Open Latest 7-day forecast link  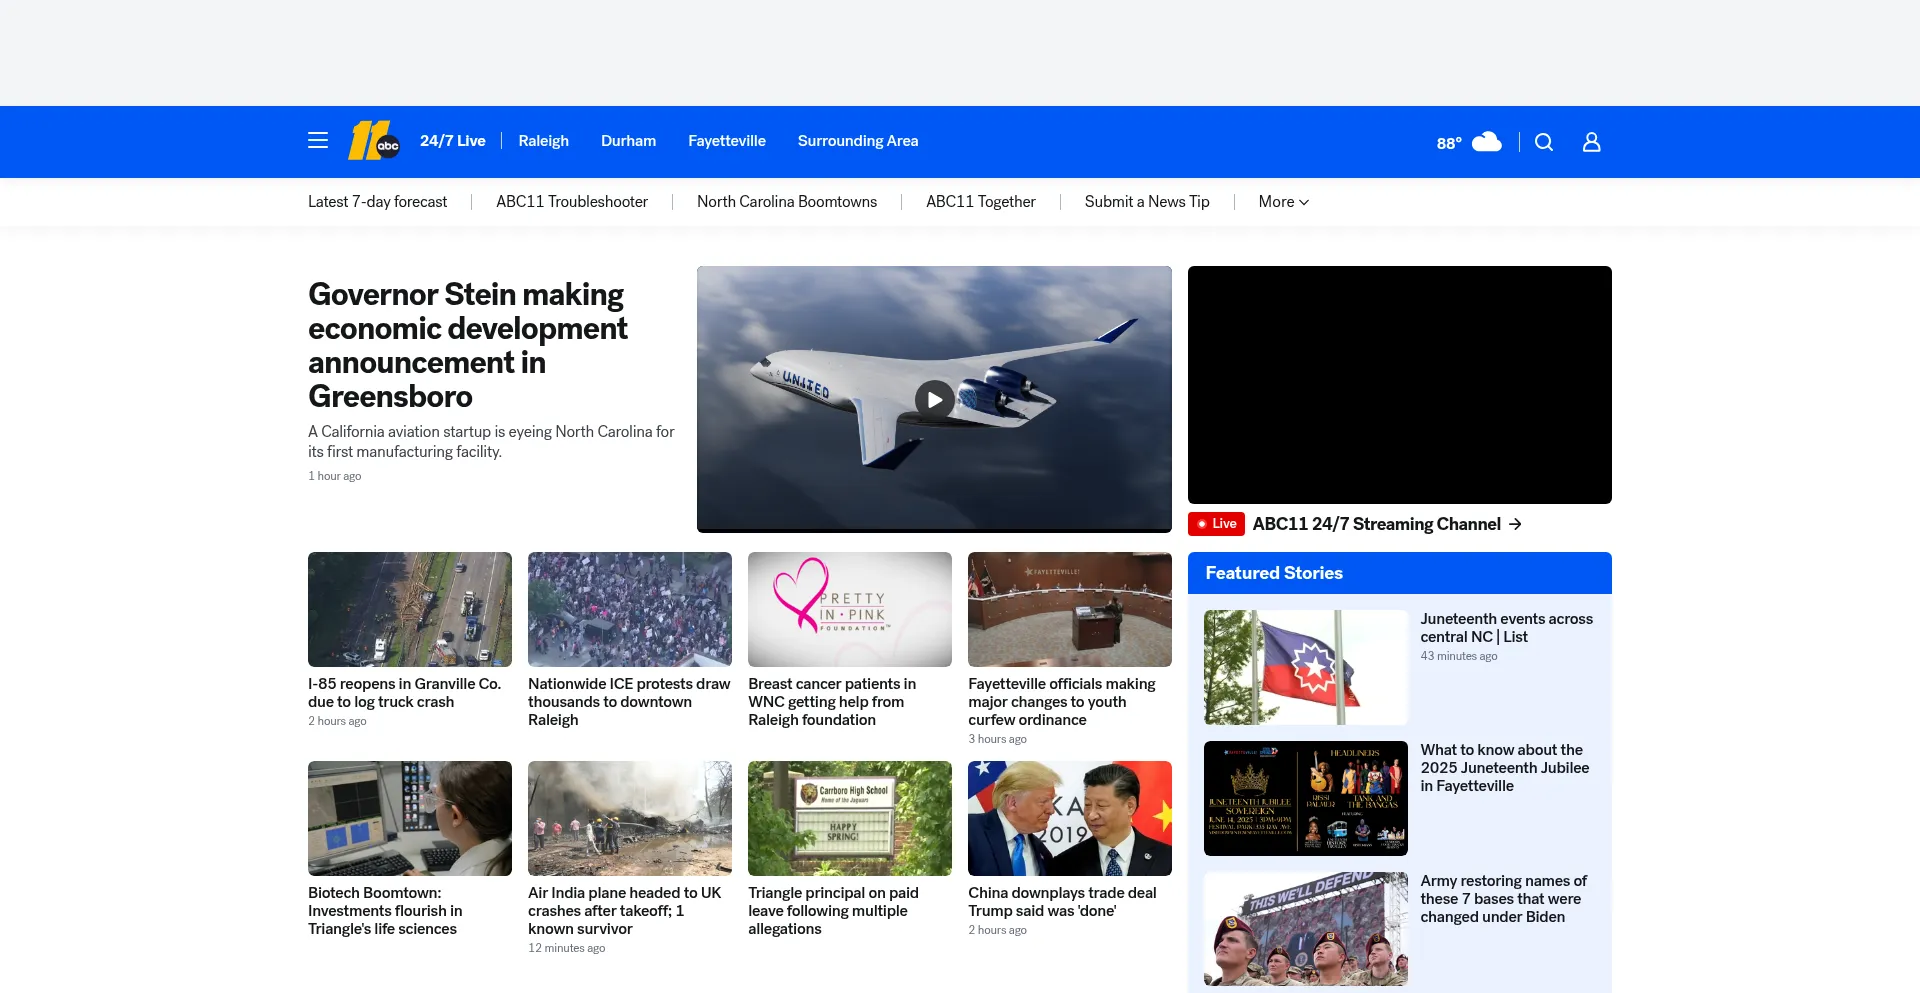pos(377,202)
